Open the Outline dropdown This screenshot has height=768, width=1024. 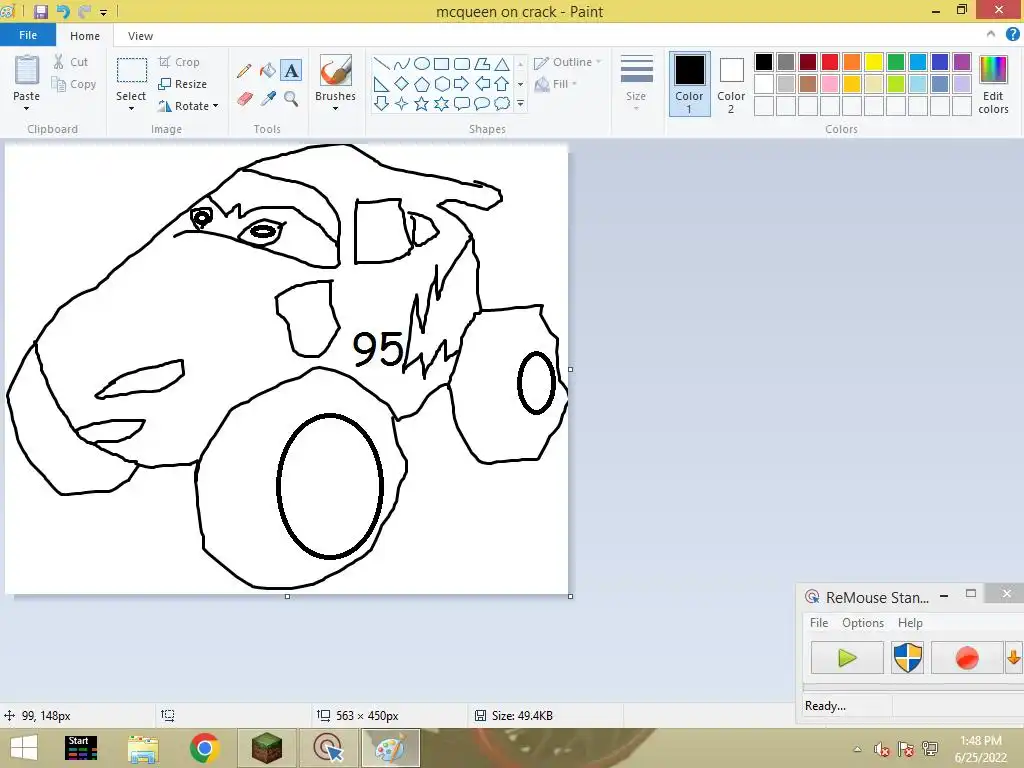[x=567, y=62]
